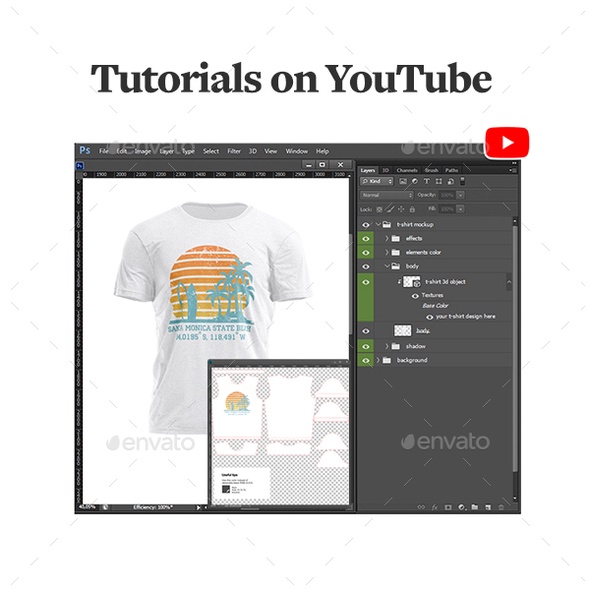Open the Help menu
Screen dimensions: 590x590
[x=322, y=151]
